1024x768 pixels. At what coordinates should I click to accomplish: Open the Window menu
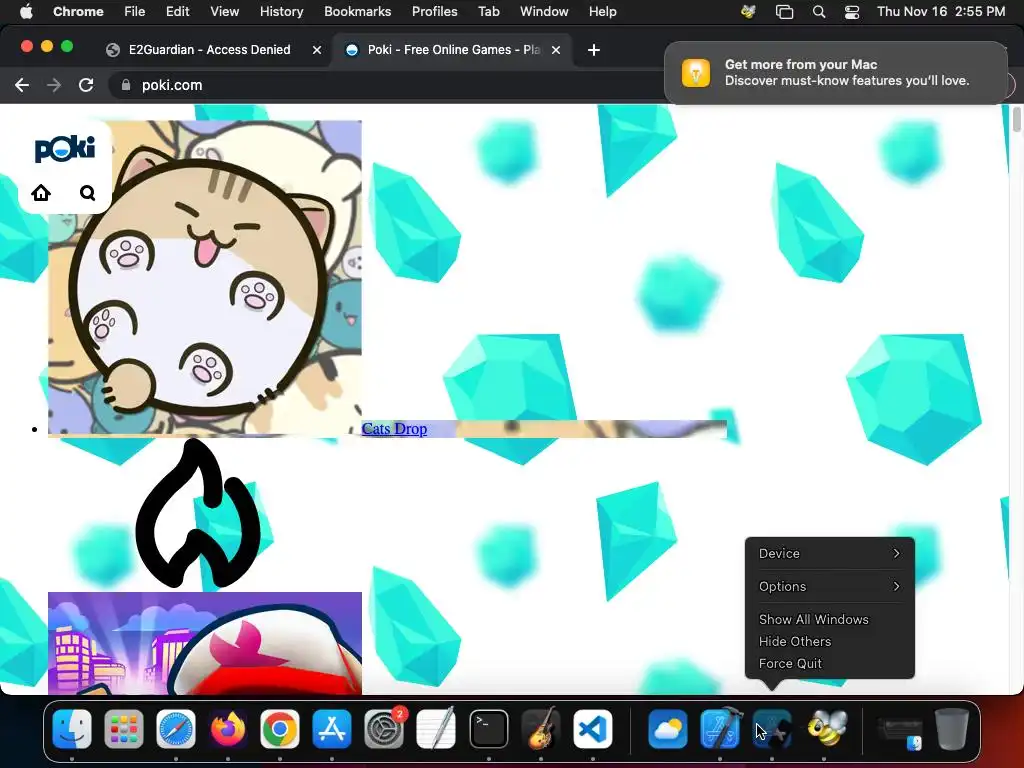[544, 12]
